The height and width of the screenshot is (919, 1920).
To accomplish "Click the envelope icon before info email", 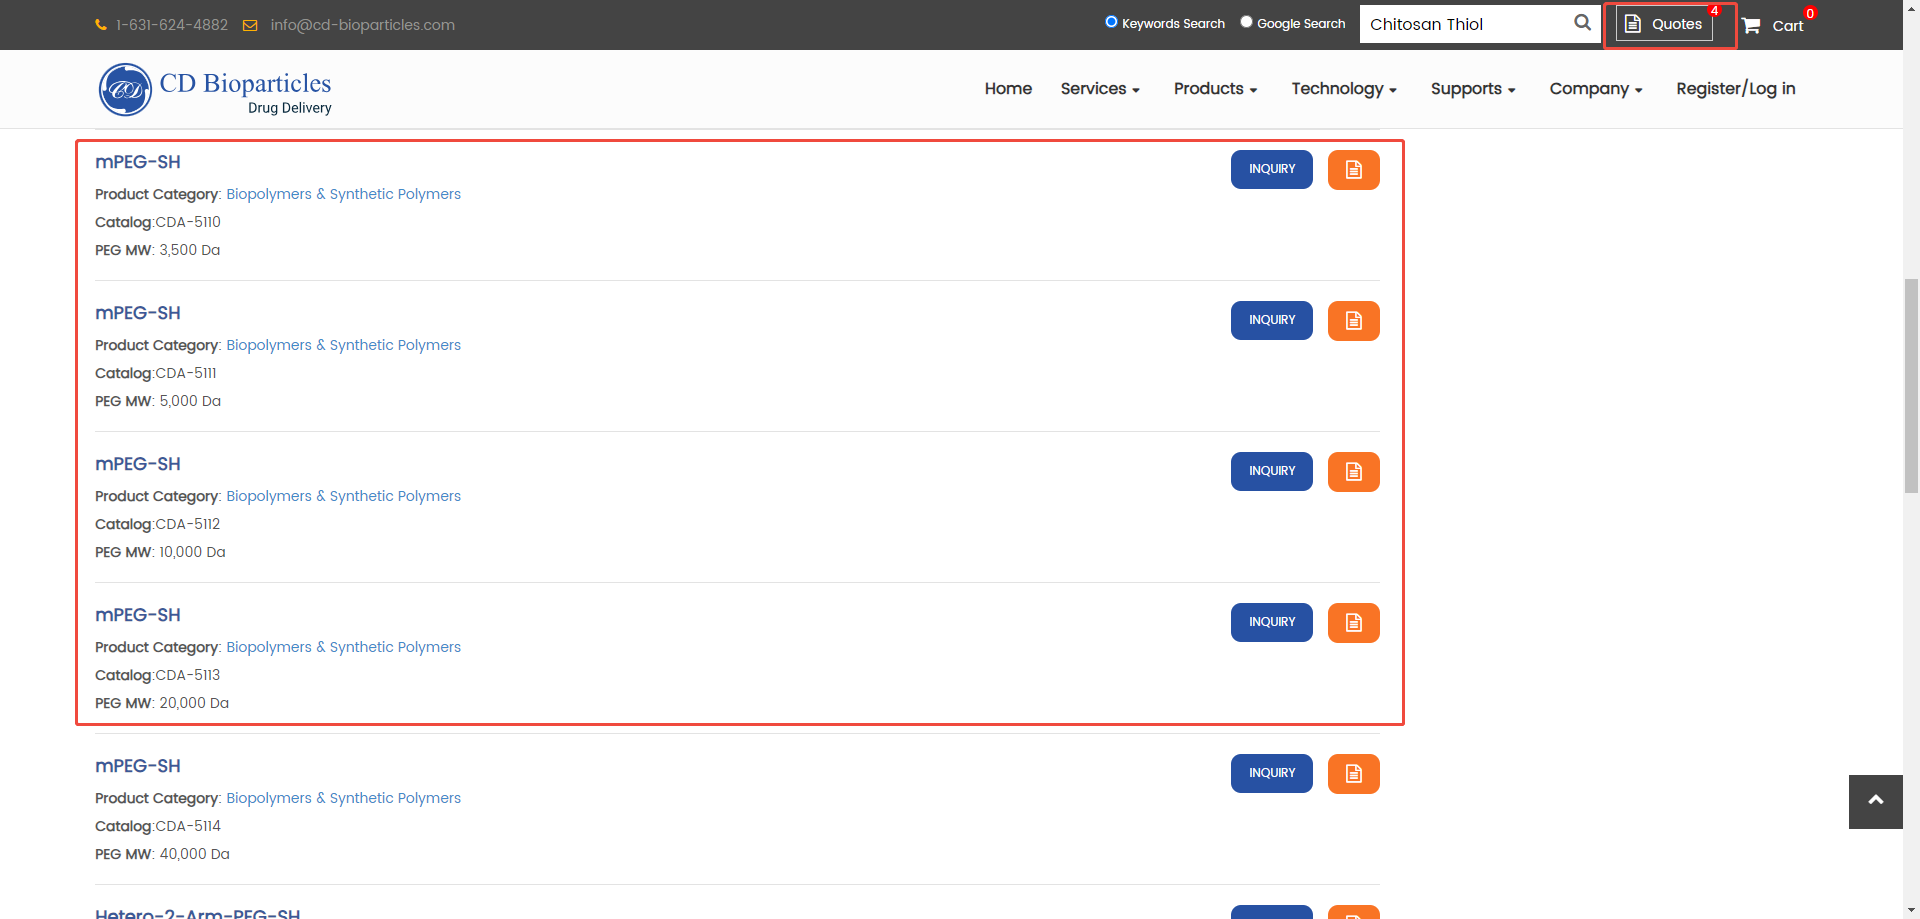I will point(250,25).
